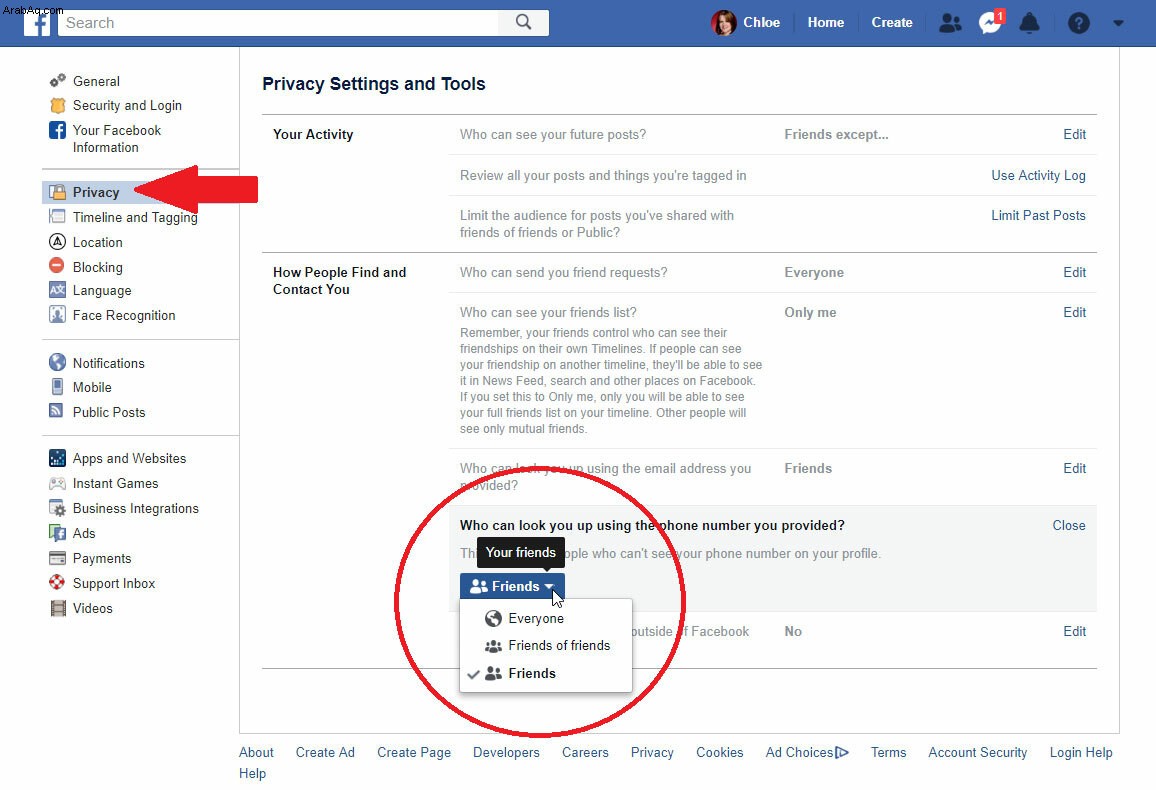Open Timeline and Tagging settings

click(x=135, y=217)
